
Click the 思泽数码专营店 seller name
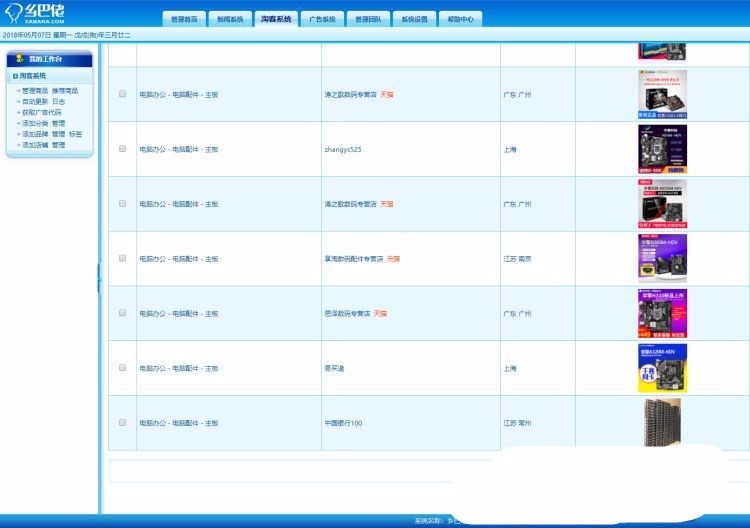click(x=348, y=314)
